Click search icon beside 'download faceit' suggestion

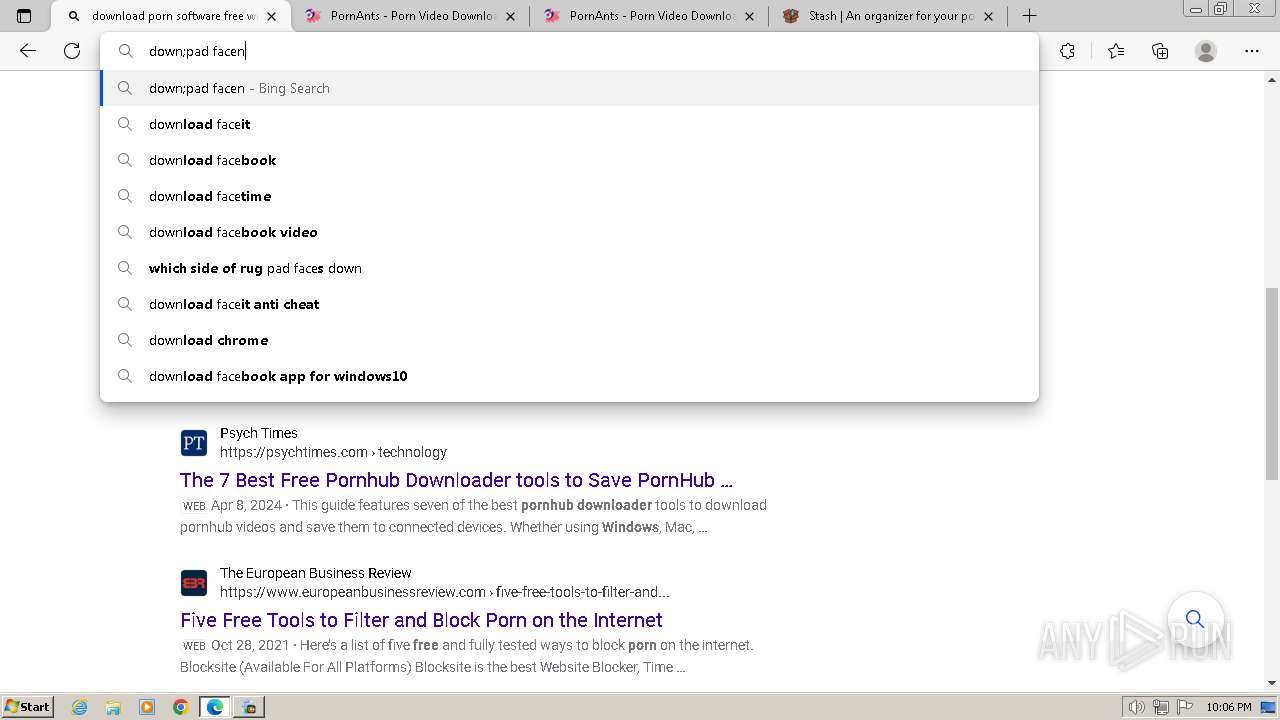pos(125,124)
